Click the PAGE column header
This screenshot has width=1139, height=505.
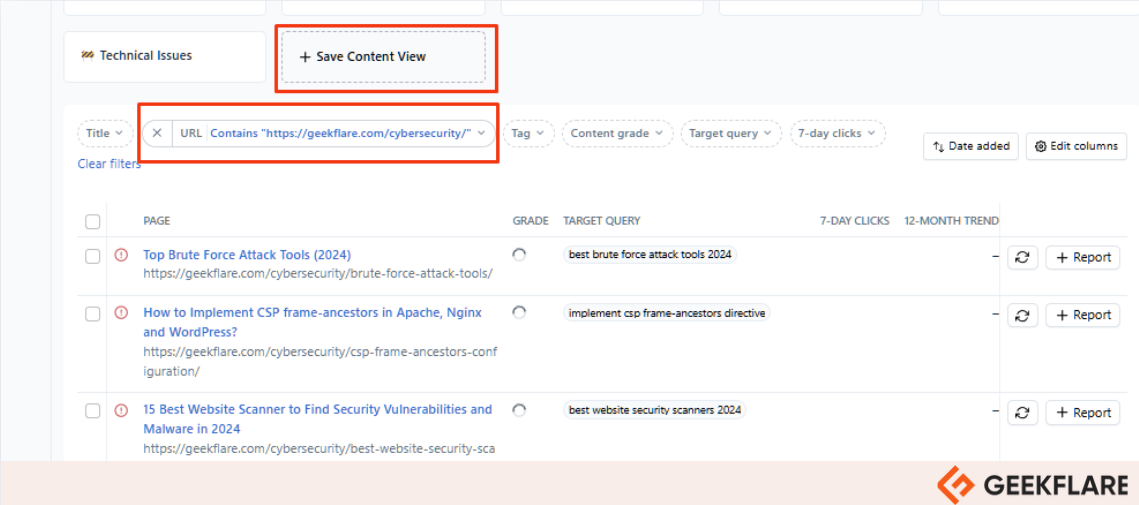pyautogui.click(x=157, y=221)
